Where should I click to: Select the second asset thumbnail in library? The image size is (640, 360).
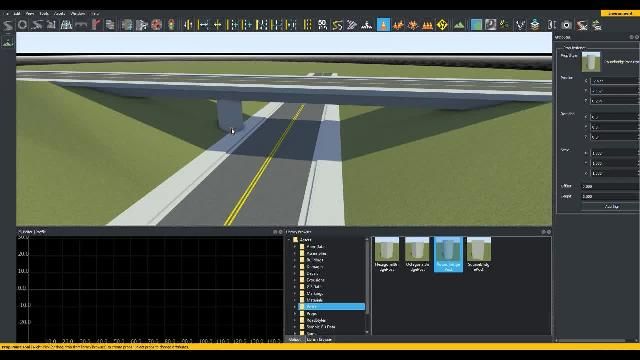417,254
